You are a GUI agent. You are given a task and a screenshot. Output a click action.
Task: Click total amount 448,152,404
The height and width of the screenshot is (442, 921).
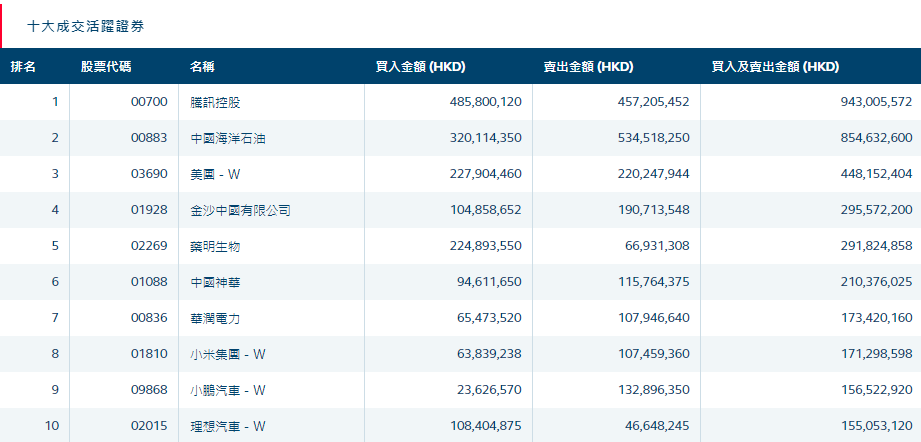click(x=877, y=174)
